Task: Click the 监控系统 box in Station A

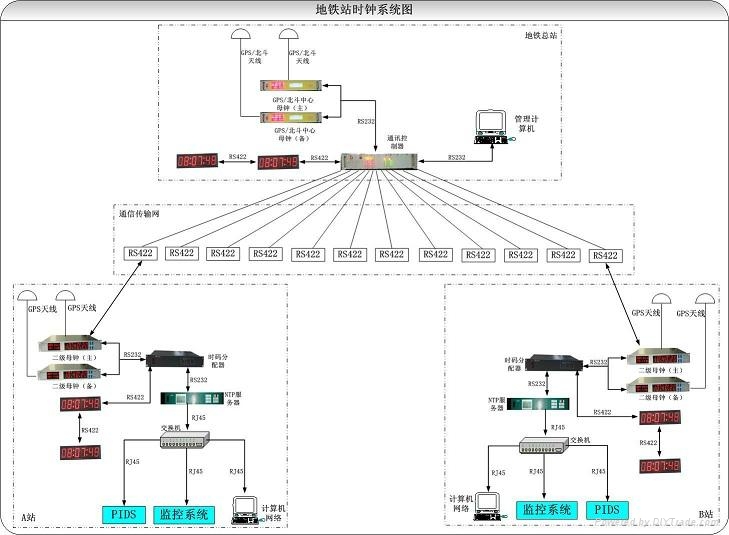Action: (x=183, y=514)
